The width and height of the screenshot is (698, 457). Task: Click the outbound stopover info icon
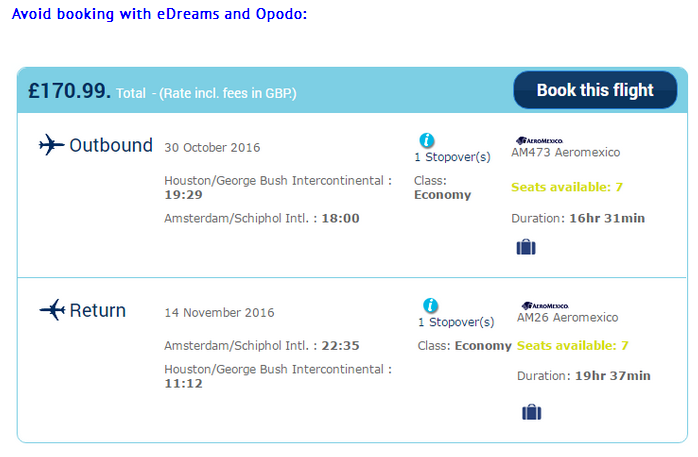427,140
